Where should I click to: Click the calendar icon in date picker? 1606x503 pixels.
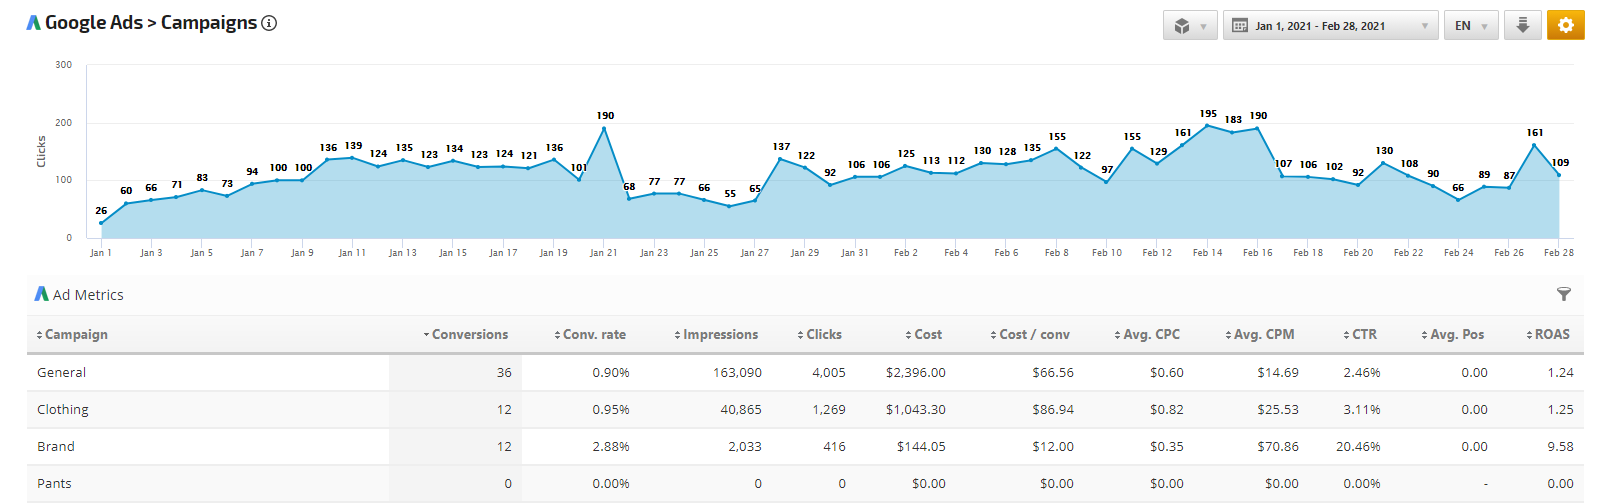(1240, 26)
